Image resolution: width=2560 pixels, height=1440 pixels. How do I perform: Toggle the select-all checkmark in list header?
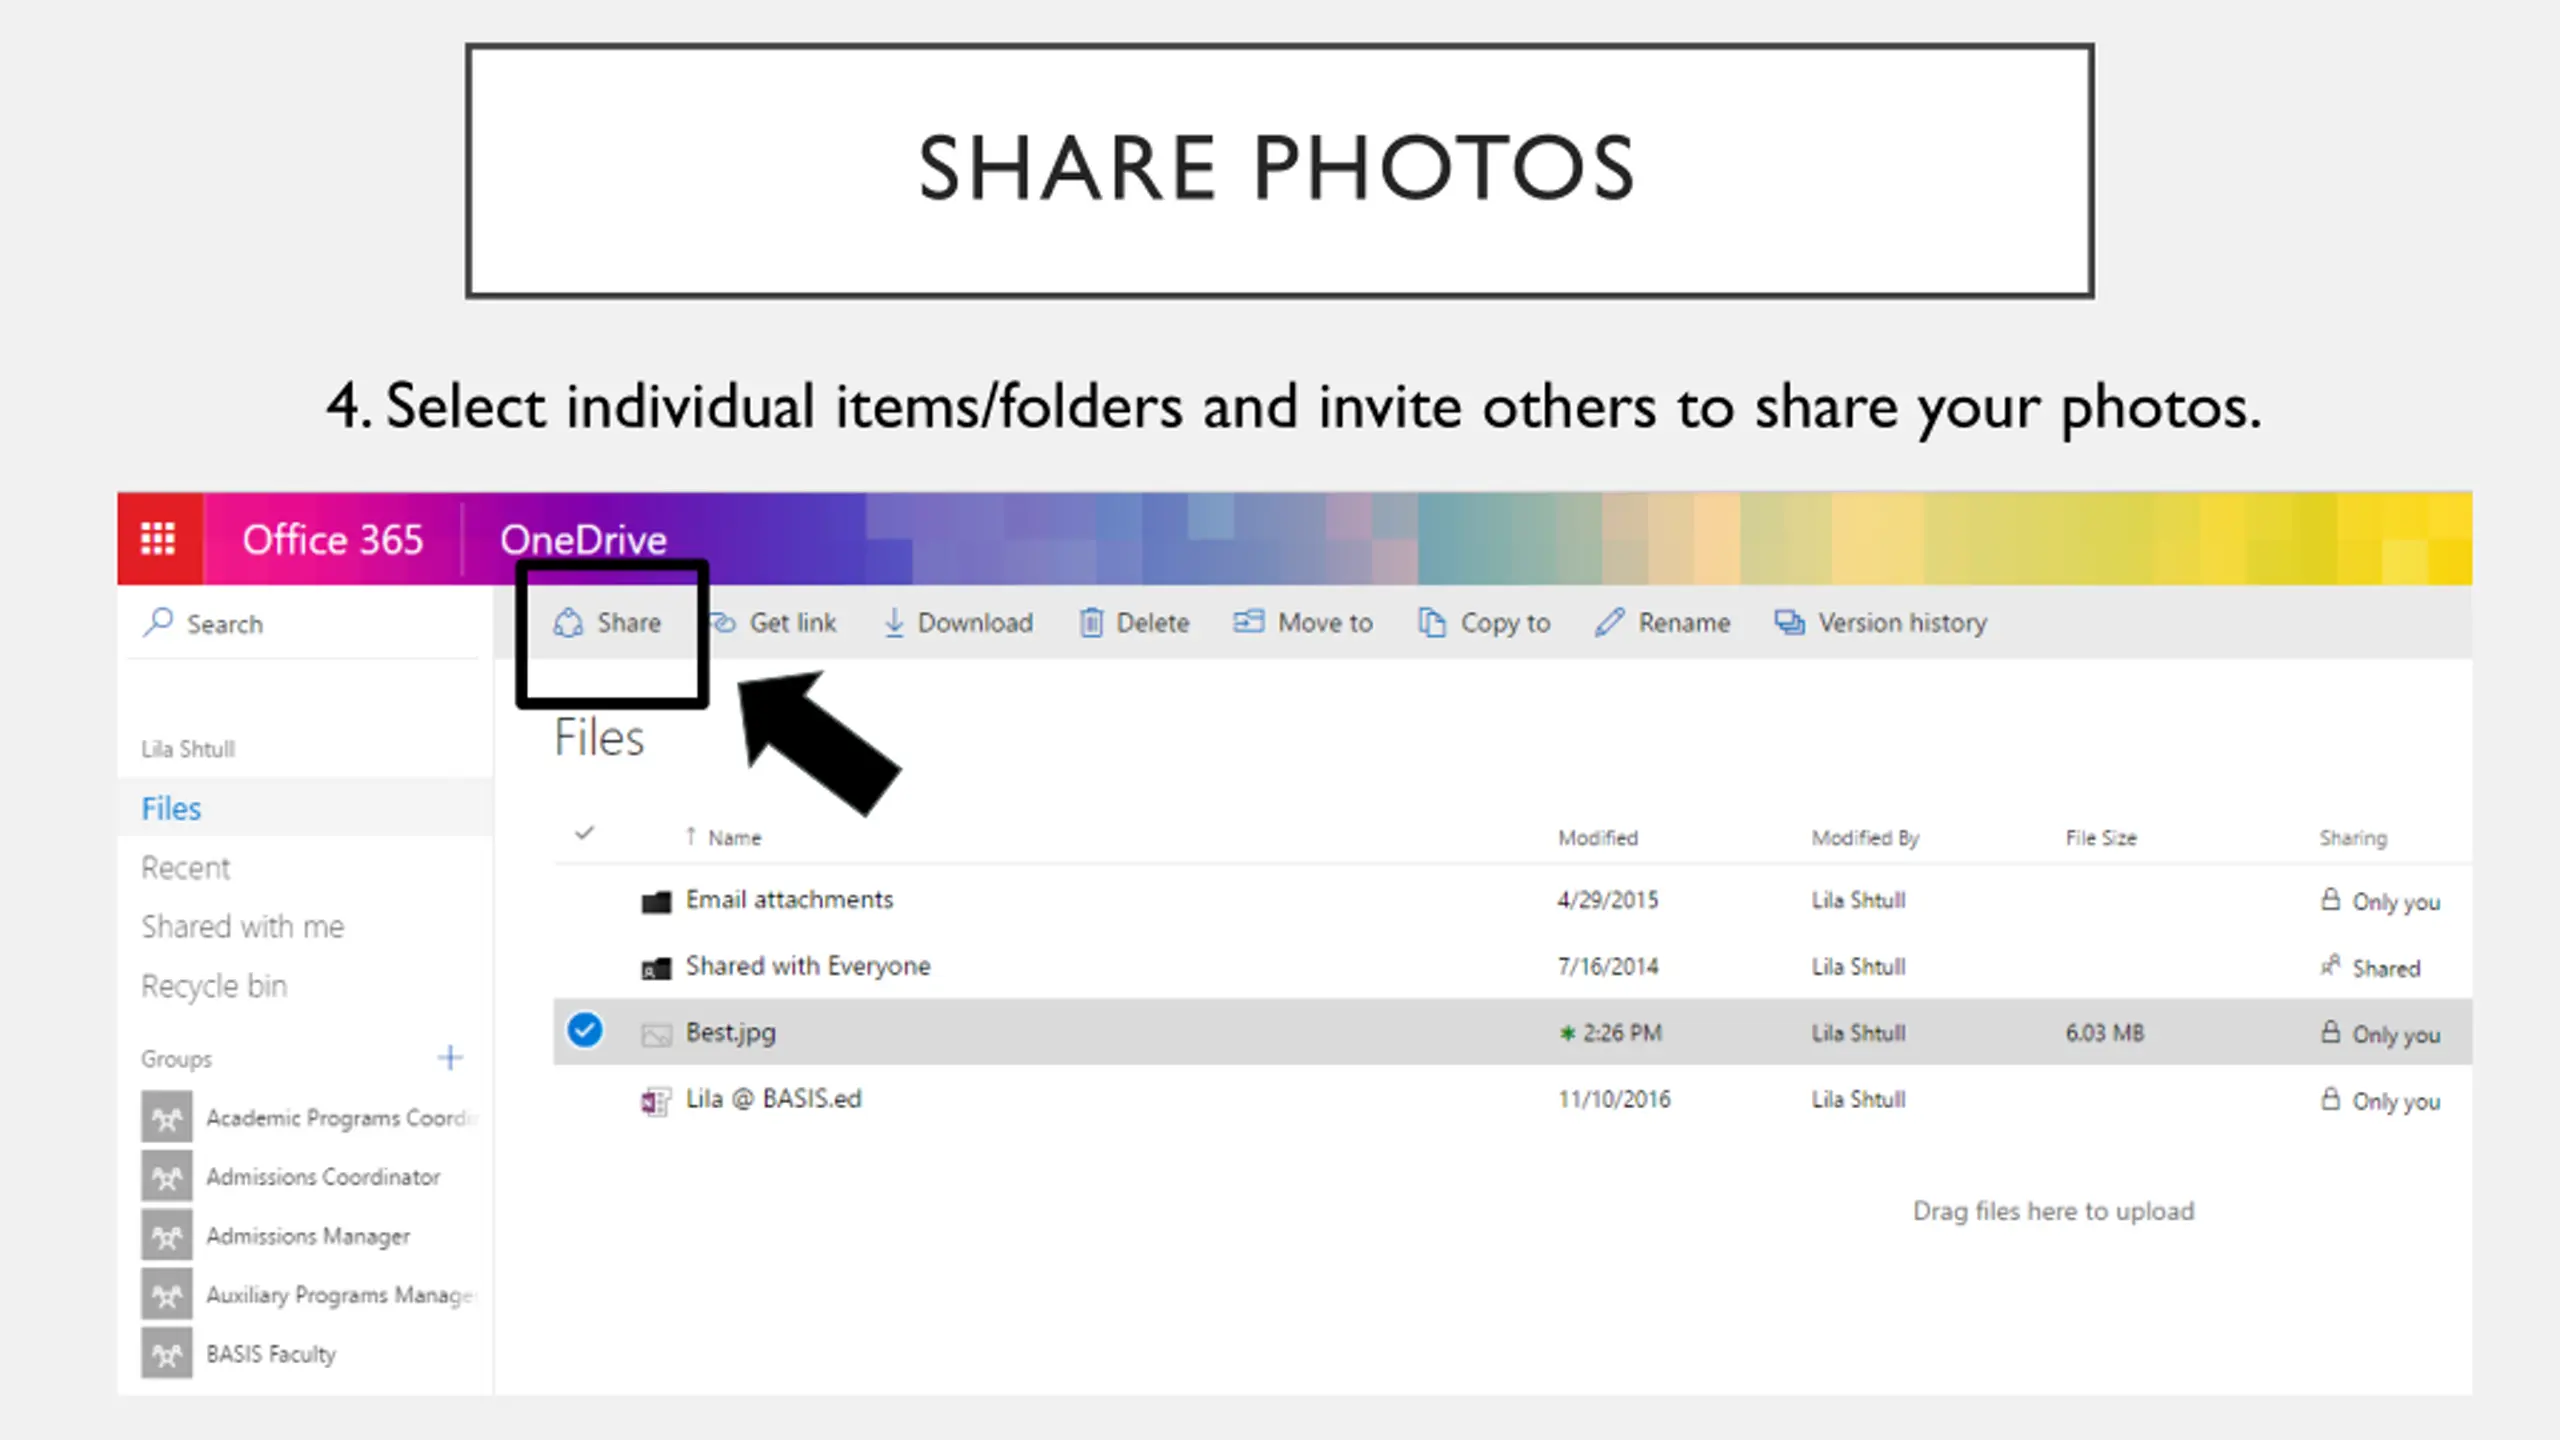pos(585,832)
